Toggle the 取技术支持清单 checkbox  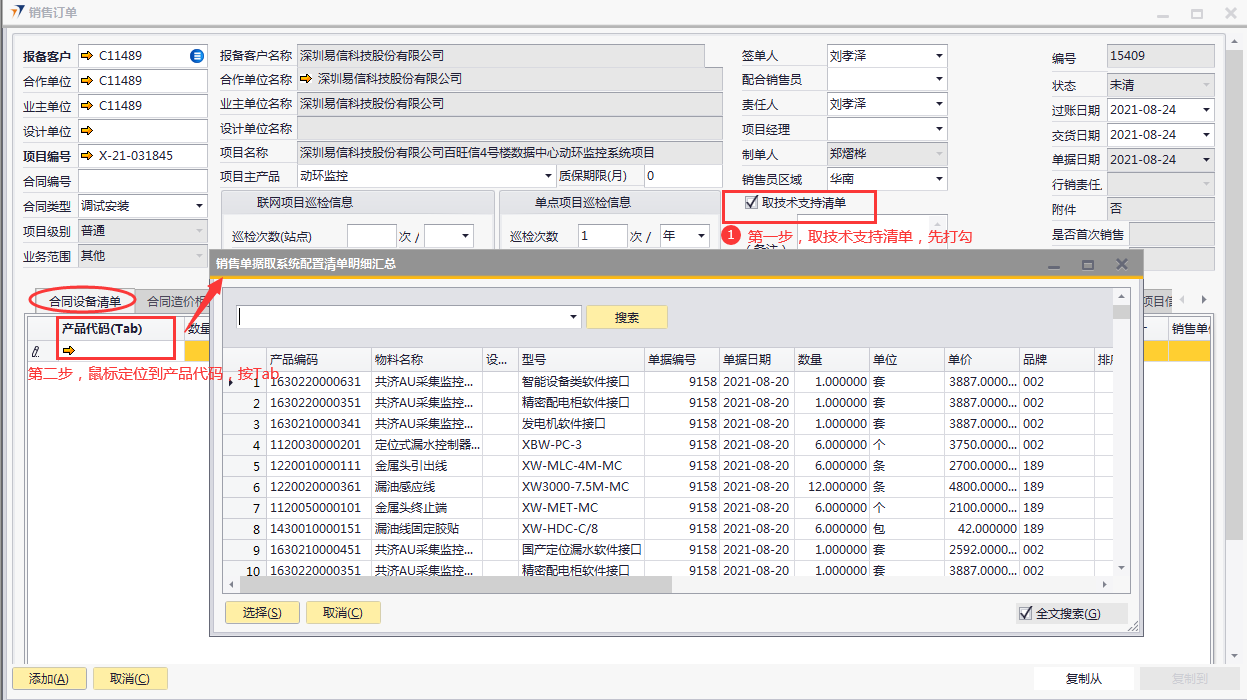pyautogui.click(x=752, y=202)
